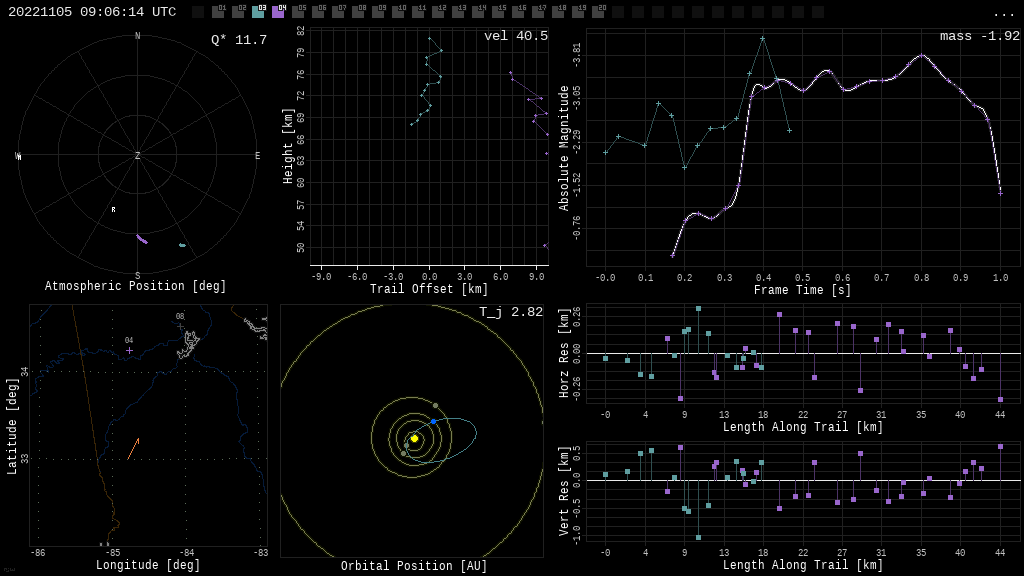1024x576 pixels.
Task: Click the teal light curve peak marker
Action: pyautogui.click(x=762, y=38)
